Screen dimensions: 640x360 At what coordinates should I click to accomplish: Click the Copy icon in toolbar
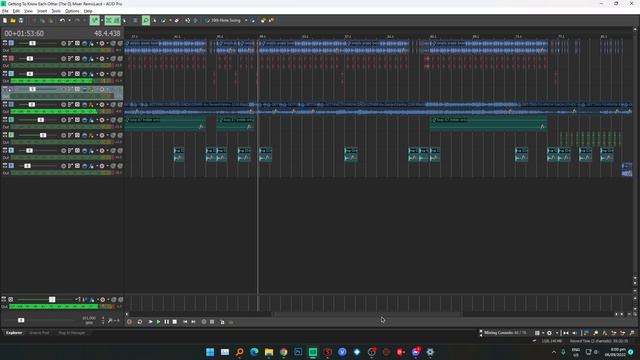42,20
